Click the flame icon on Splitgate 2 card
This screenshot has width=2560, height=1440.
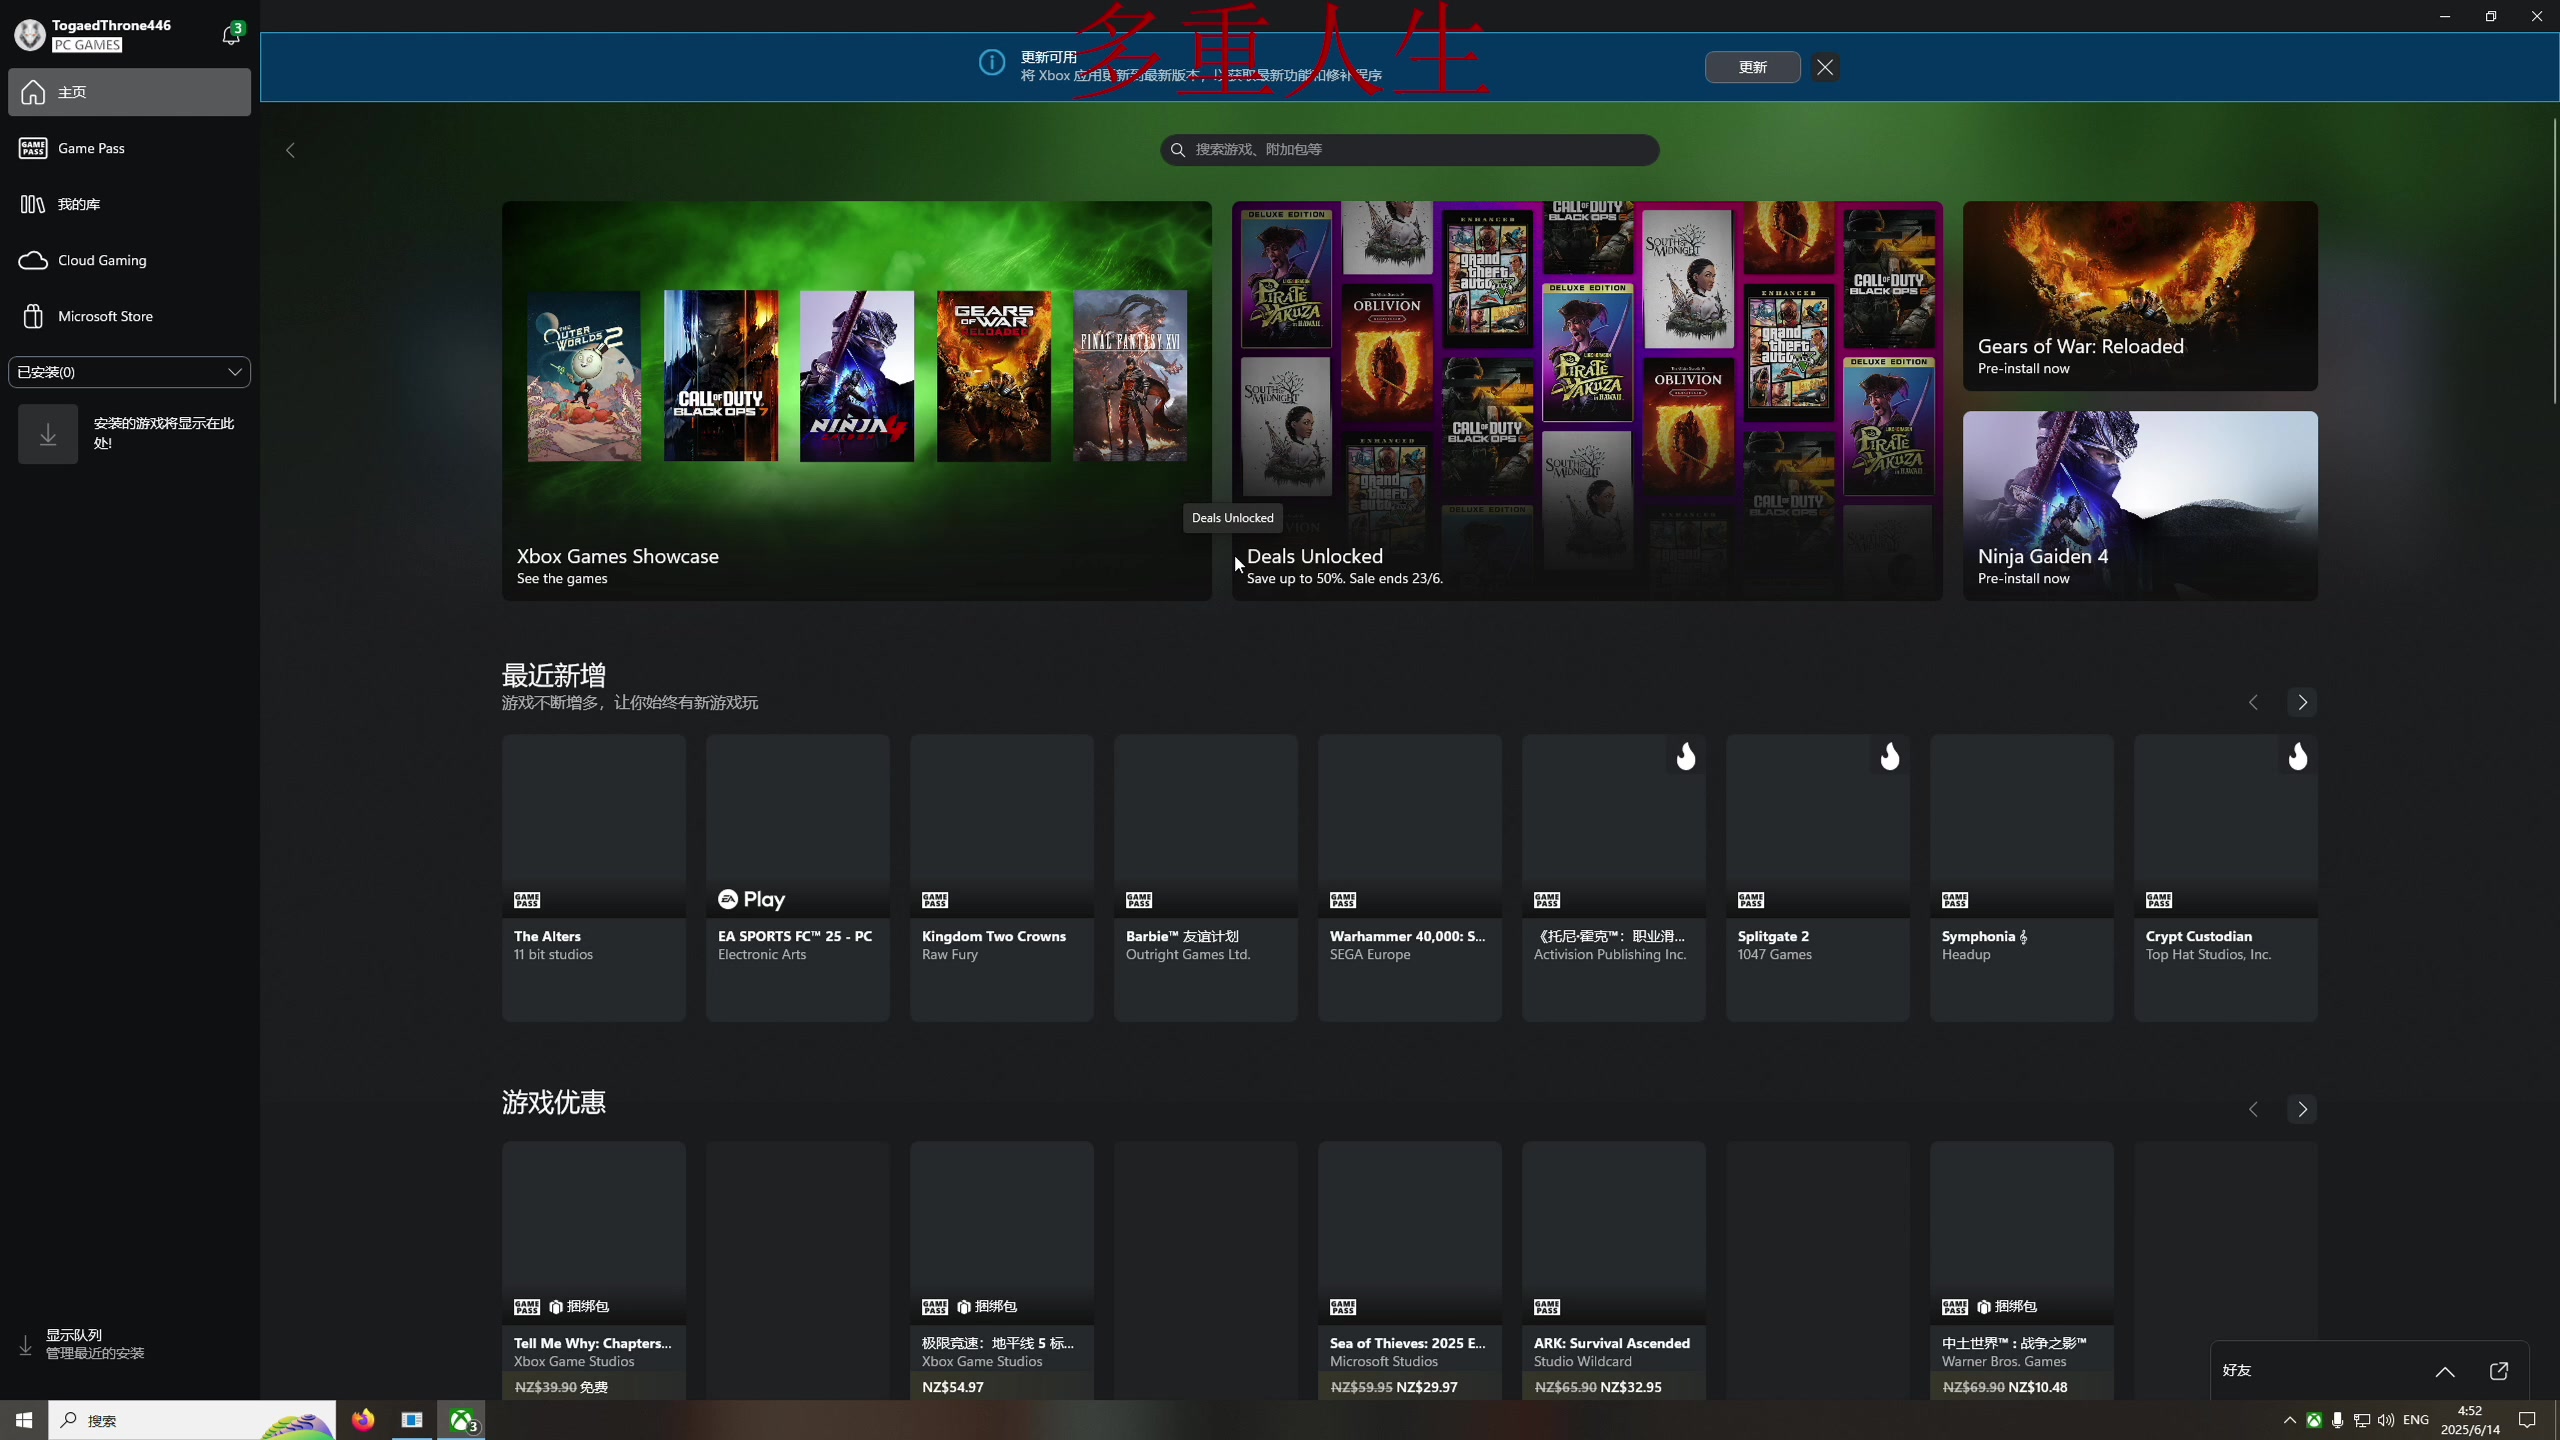click(x=1889, y=757)
